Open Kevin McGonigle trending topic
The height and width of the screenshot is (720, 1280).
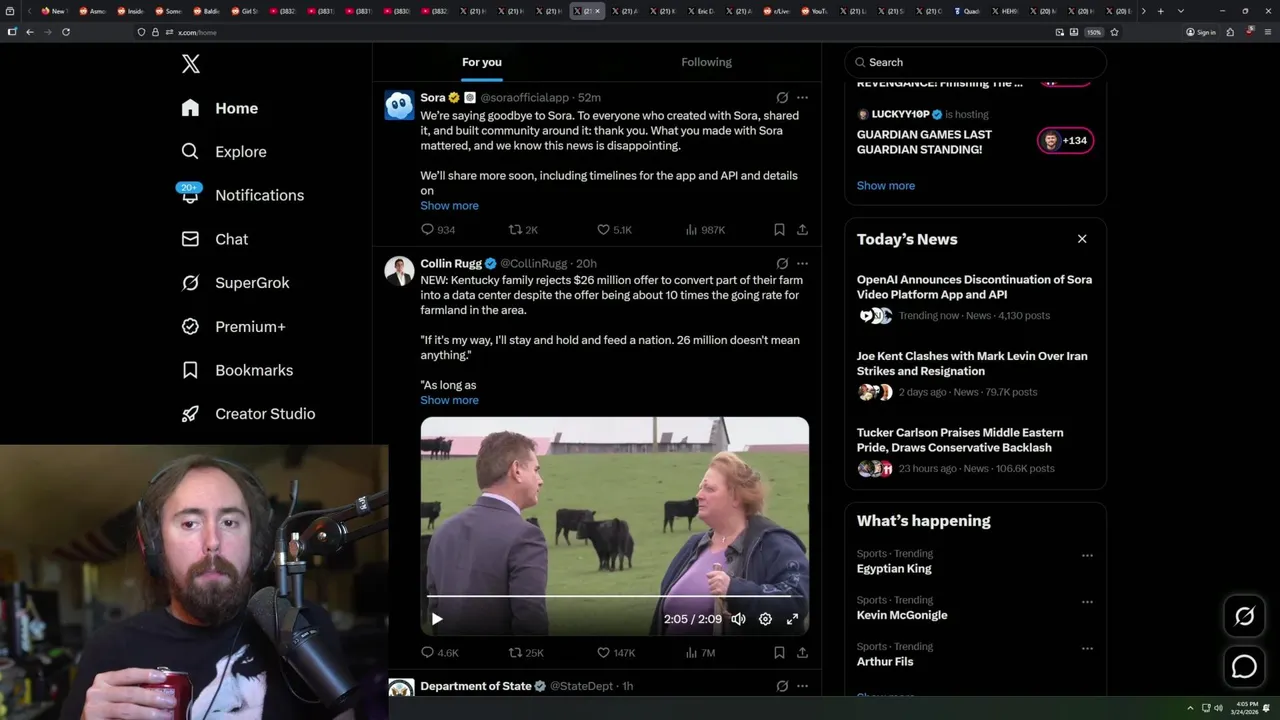tap(902, 615)
